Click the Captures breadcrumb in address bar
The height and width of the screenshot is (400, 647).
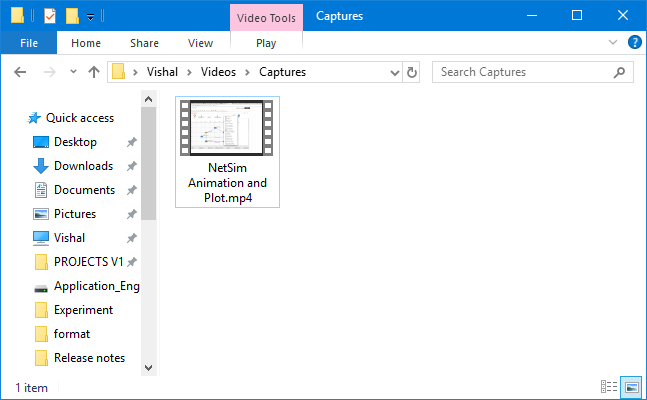283,72
